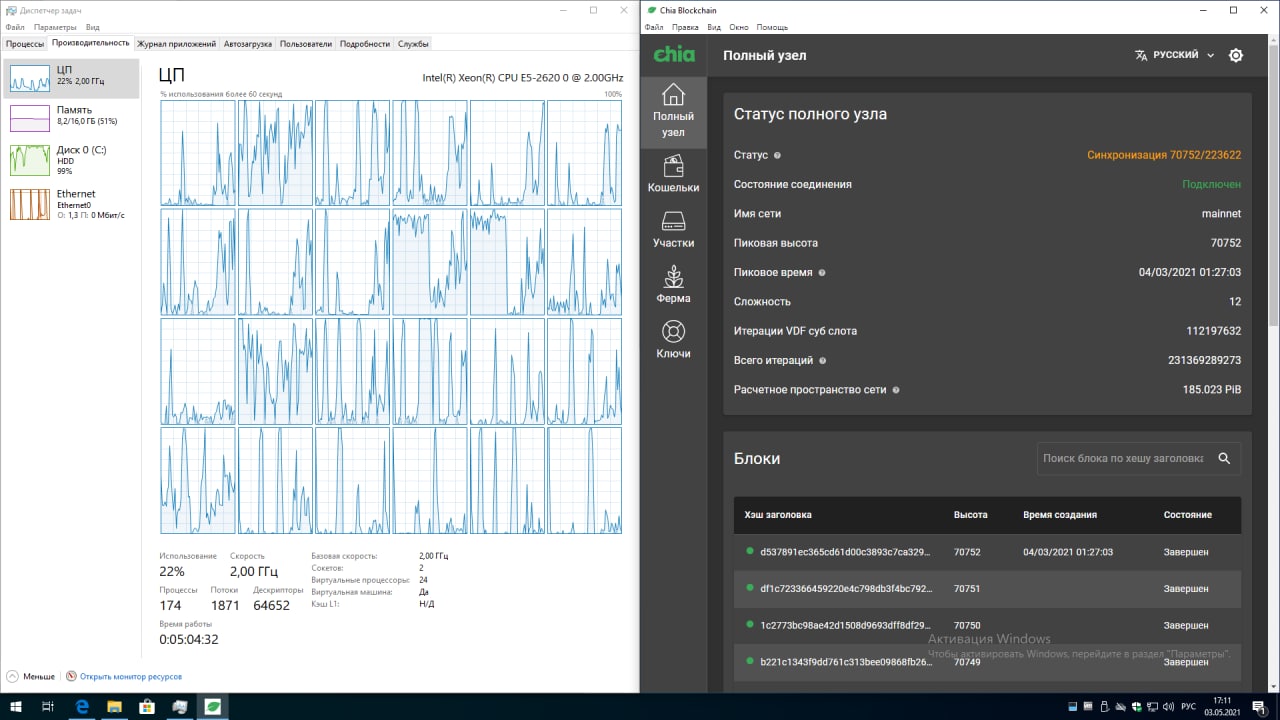Open Task View on the taskbar
Screen dimensions: 1280x720
(48, 706)
